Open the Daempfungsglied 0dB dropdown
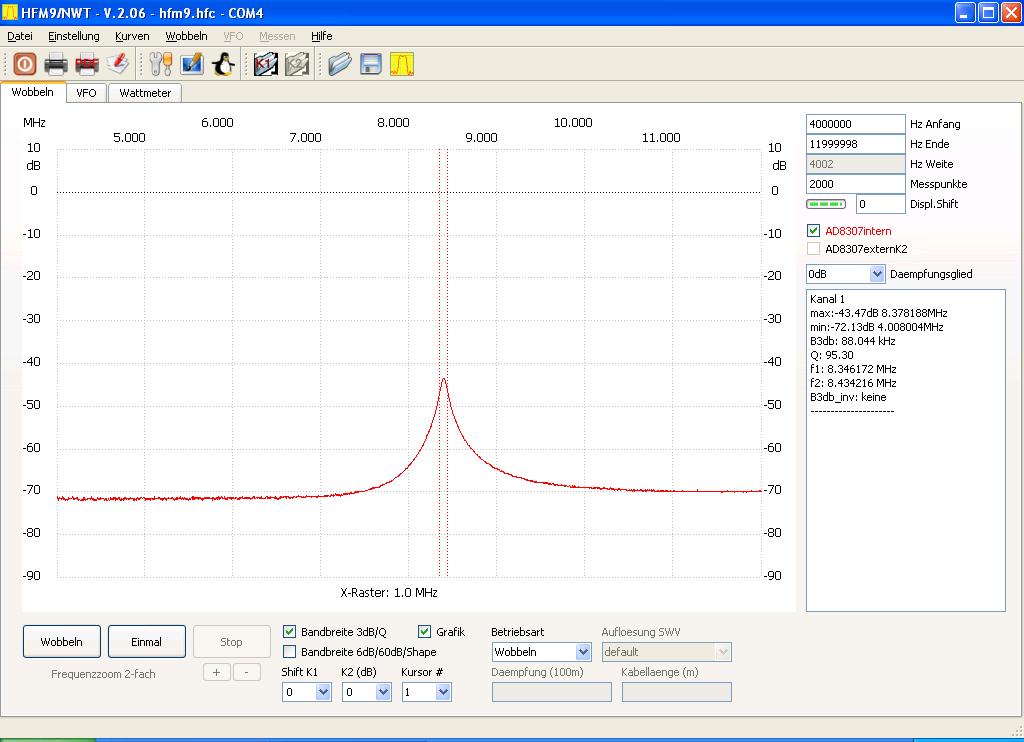The width and height of the screenshot is (1024, 742). [877, 274]
